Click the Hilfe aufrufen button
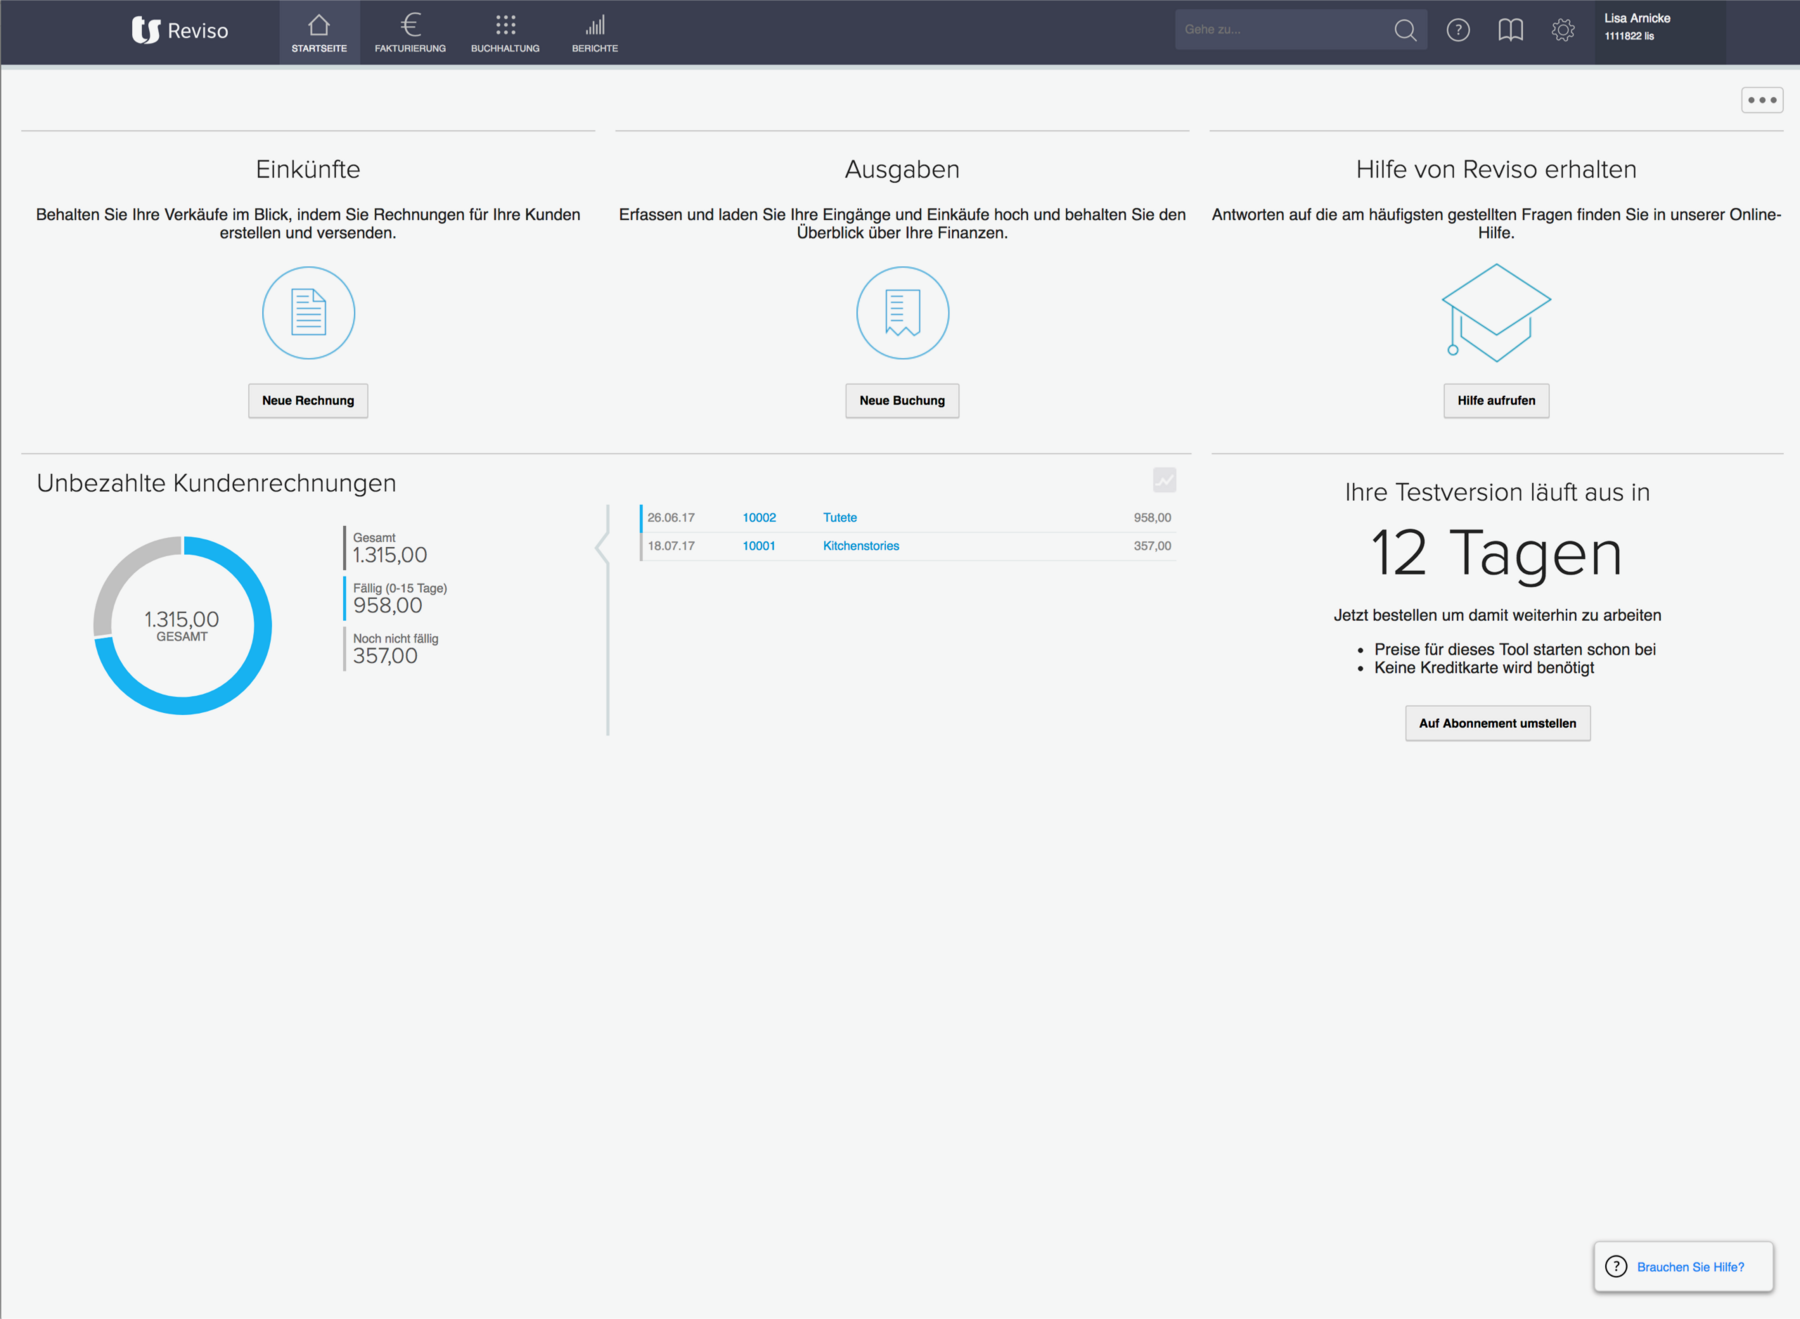1800x1319 pixels. (1496, 400)
